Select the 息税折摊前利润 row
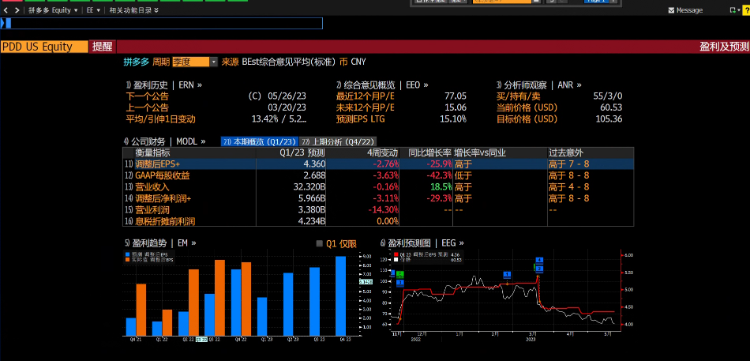 [x=378, y=221]
